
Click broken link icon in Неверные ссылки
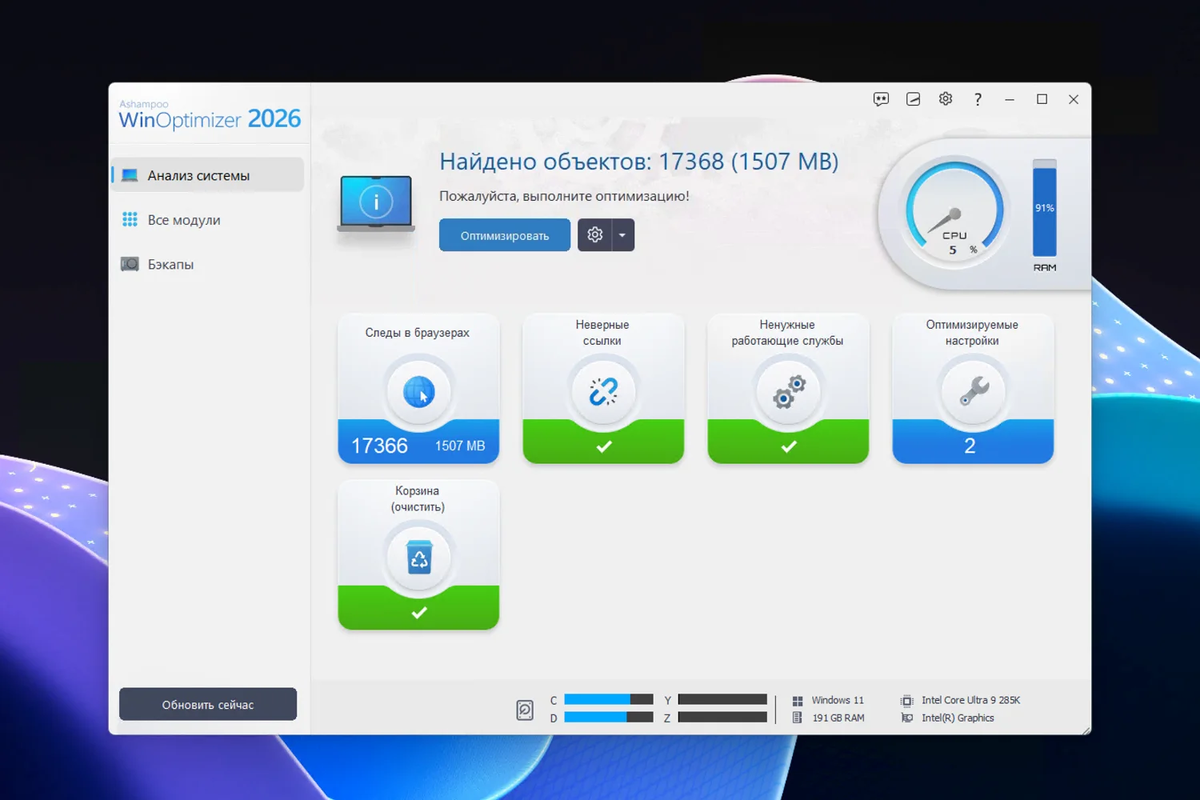click(603, 392)
